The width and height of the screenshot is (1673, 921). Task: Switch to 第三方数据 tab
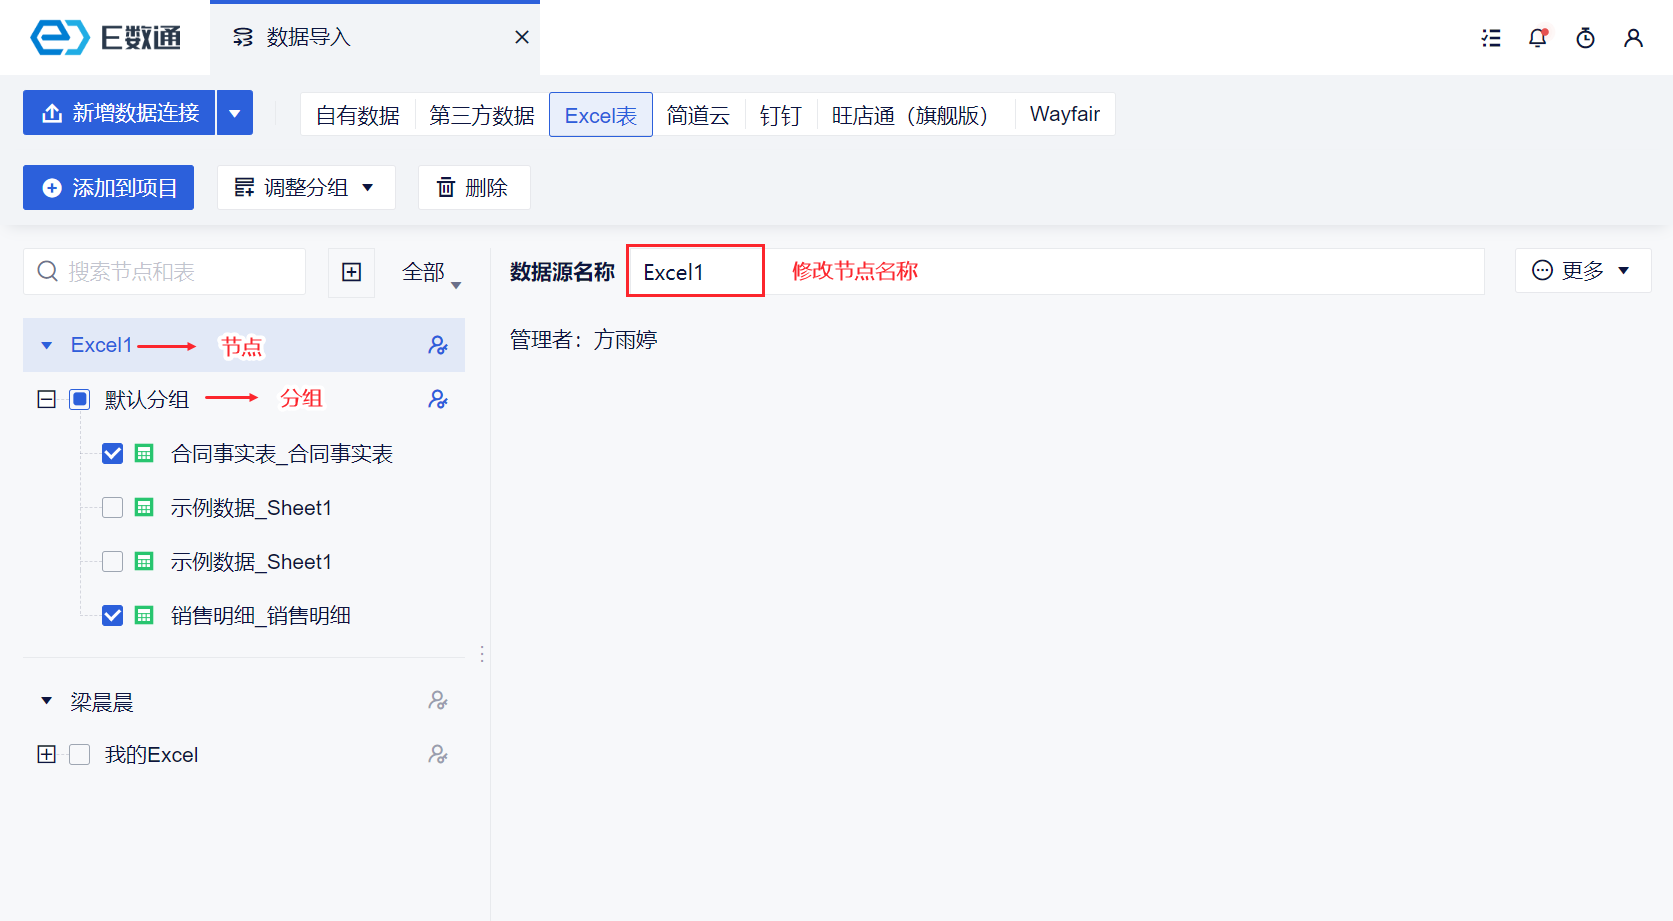482,115
